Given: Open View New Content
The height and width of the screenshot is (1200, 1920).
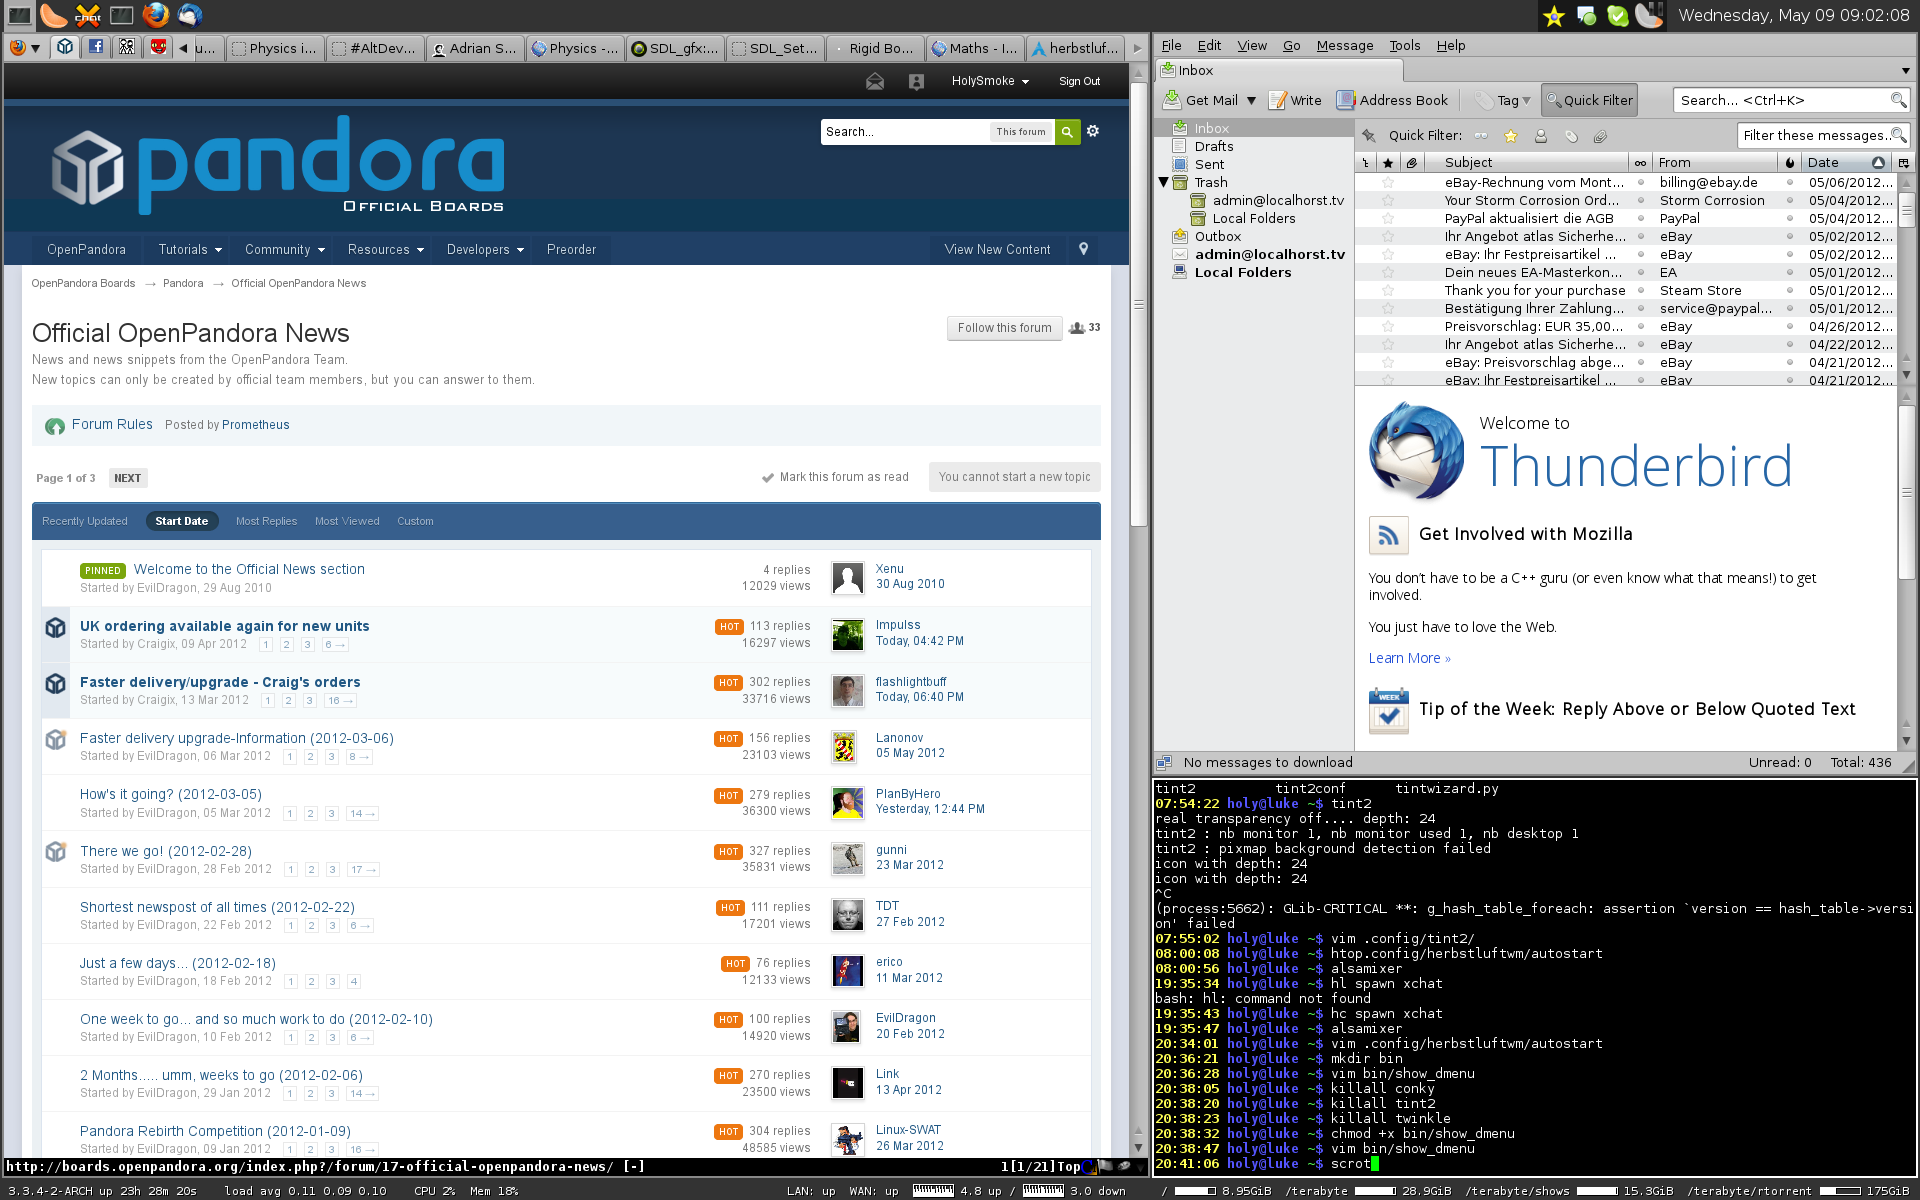Looking at the screenshot, I should [997, 249].
